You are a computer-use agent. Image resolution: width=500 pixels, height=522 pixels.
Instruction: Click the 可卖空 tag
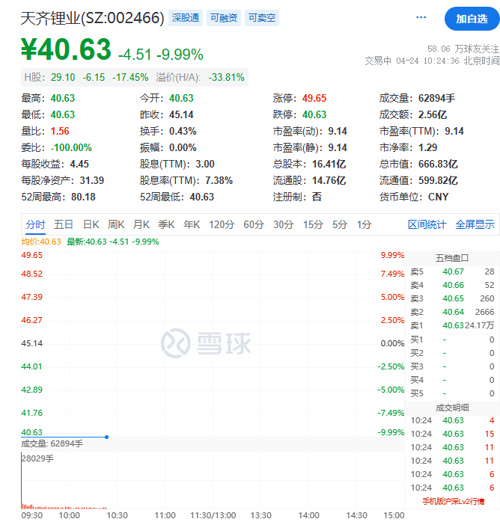point(262,18)
